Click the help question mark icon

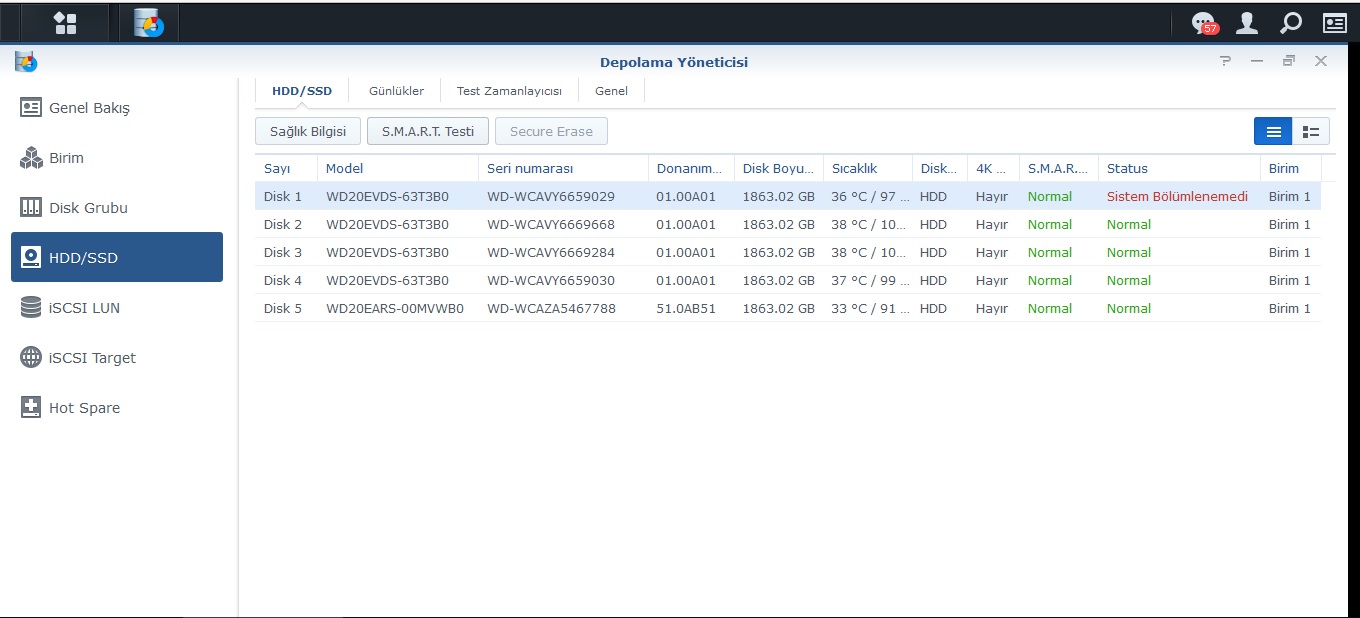point(1225,62)
